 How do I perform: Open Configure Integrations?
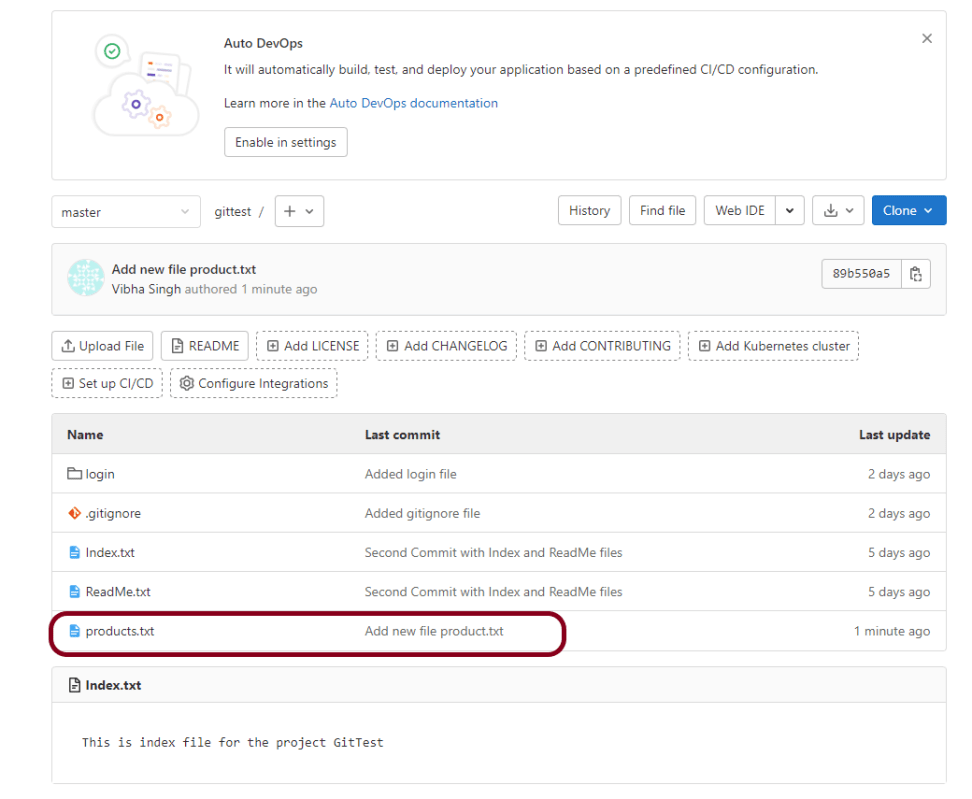point(253,384)
